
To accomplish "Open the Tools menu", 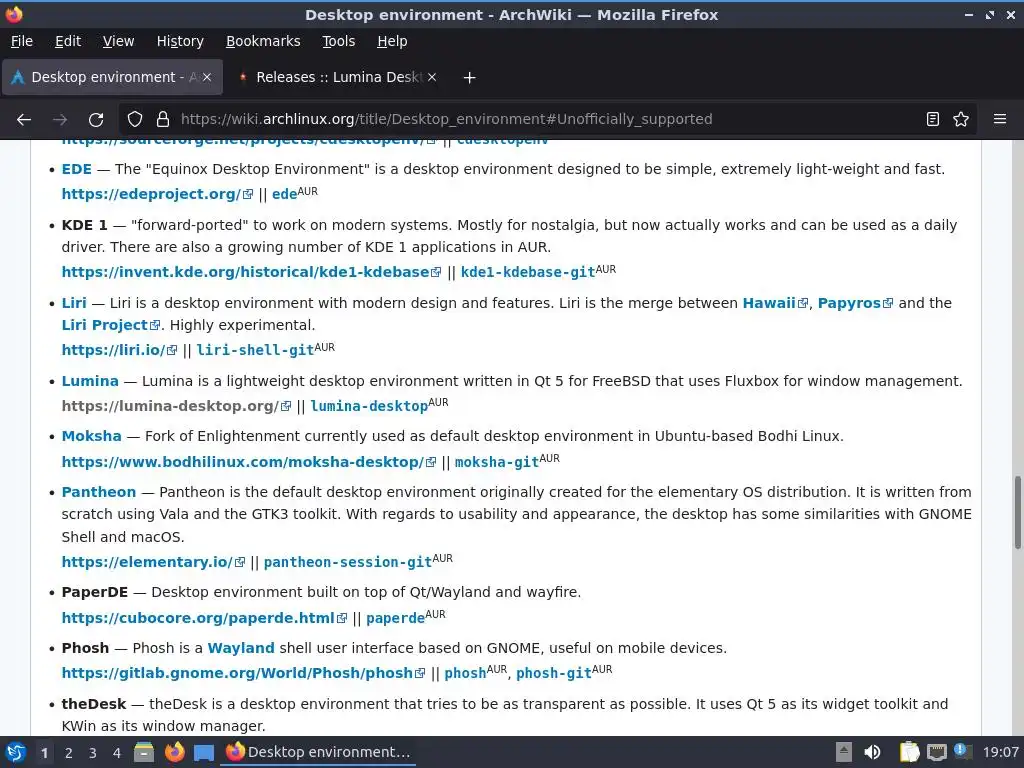I will (x=338, y=41).
